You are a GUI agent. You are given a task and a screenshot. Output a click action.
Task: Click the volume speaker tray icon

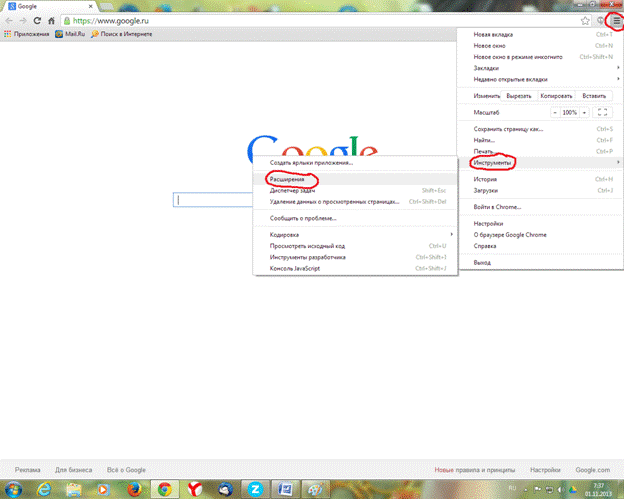pyautogui.click(x=561, y=489)
